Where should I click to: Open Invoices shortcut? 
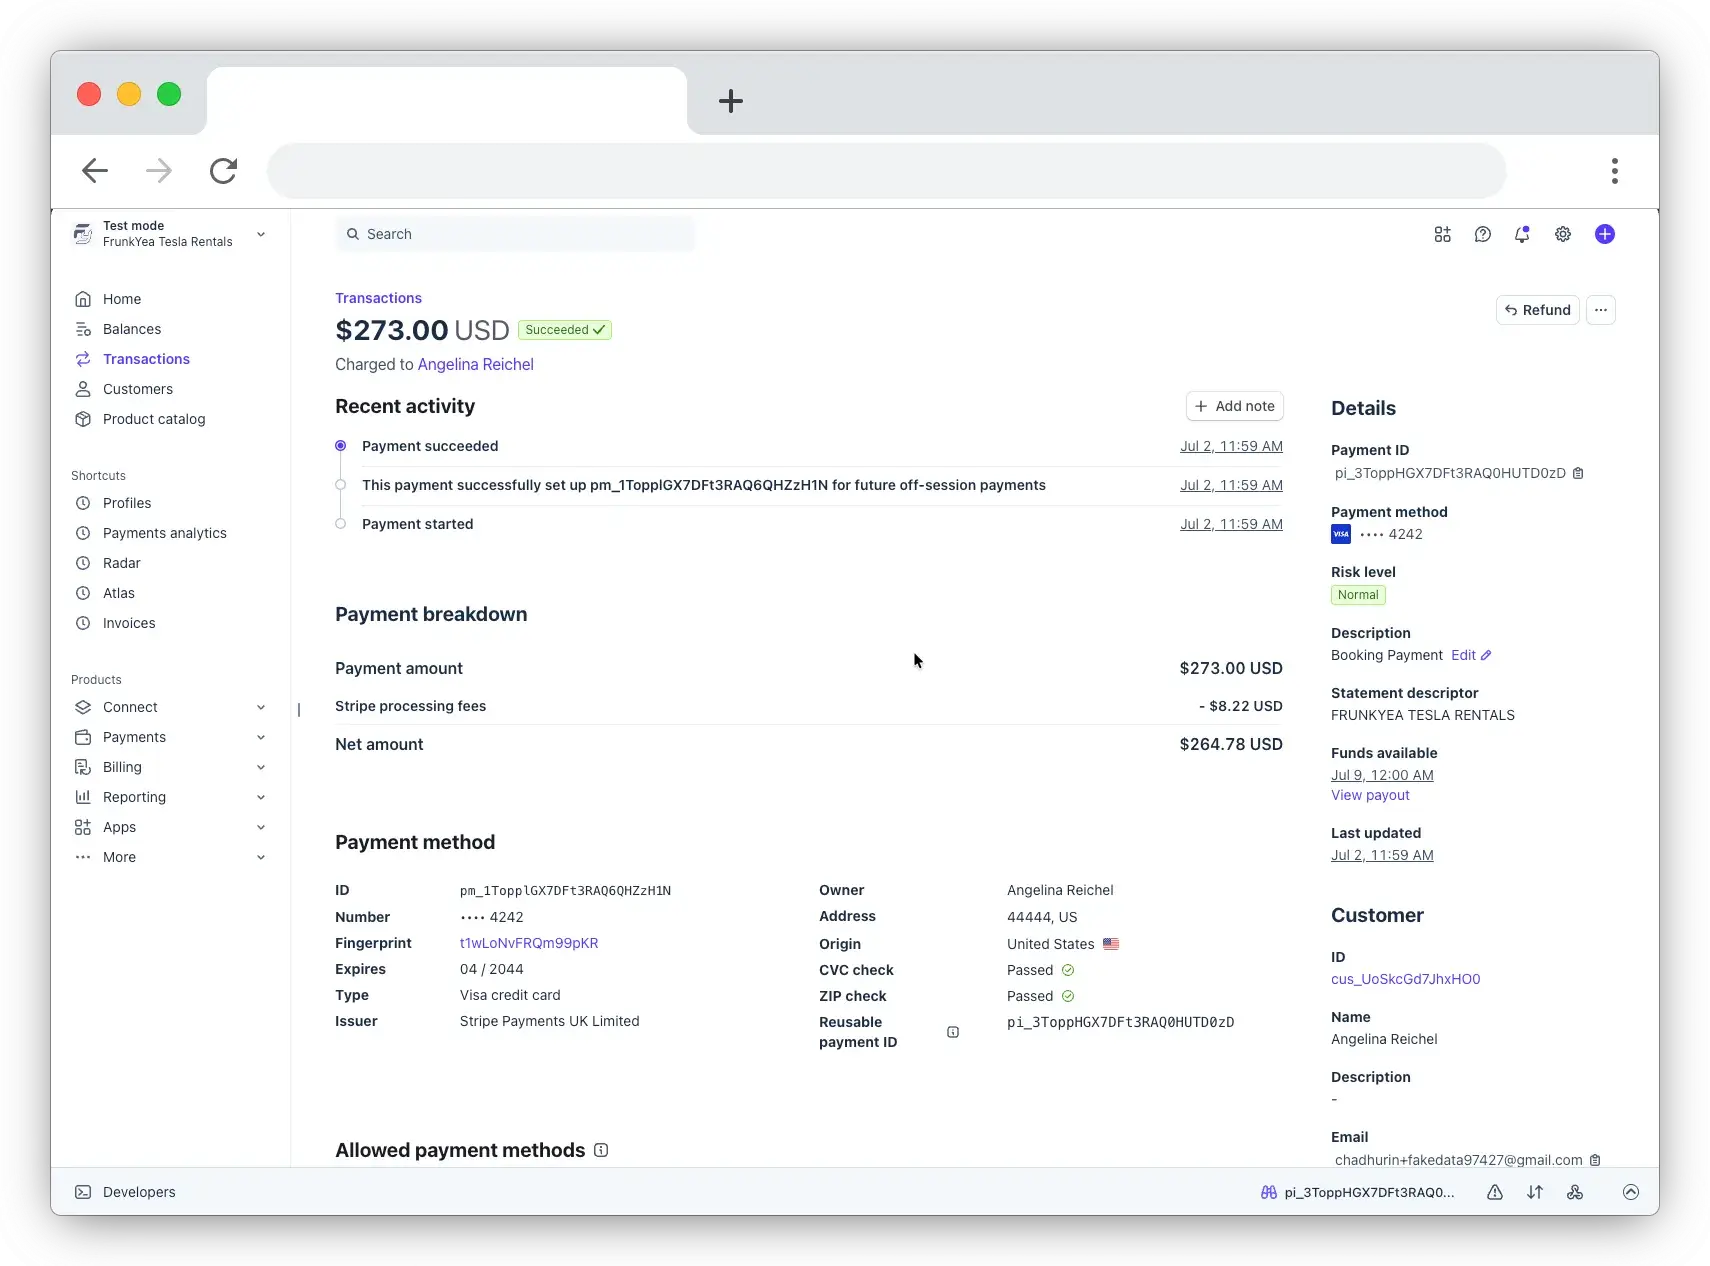pos(129,623)
